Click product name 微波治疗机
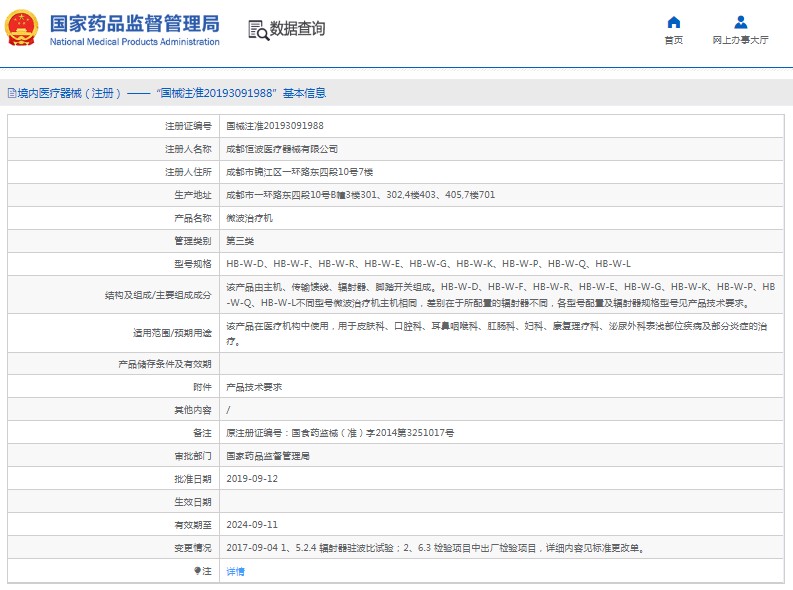 pos(249,218)
